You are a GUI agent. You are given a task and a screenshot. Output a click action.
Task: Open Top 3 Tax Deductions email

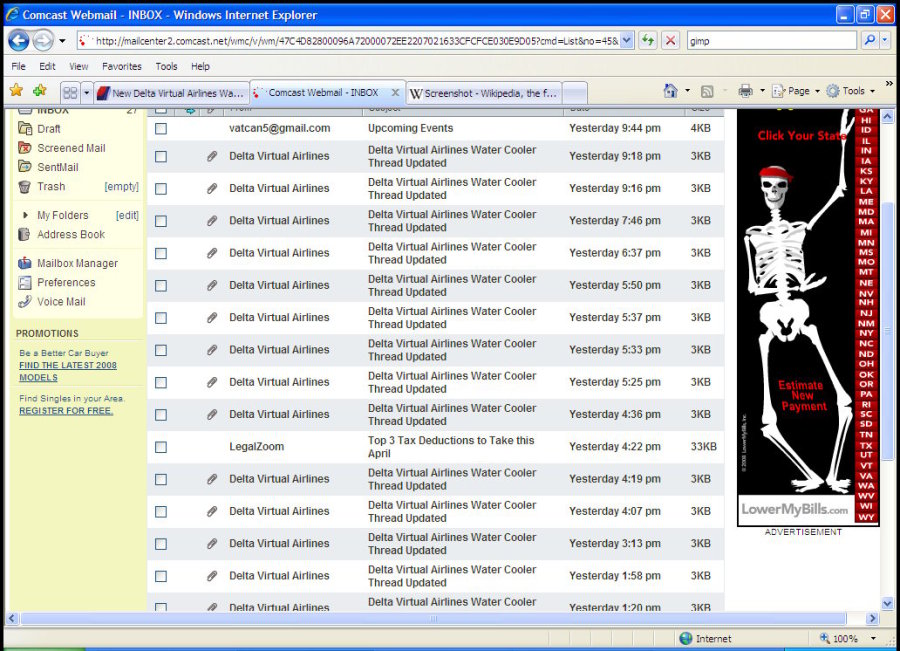(x=451, y=447)
